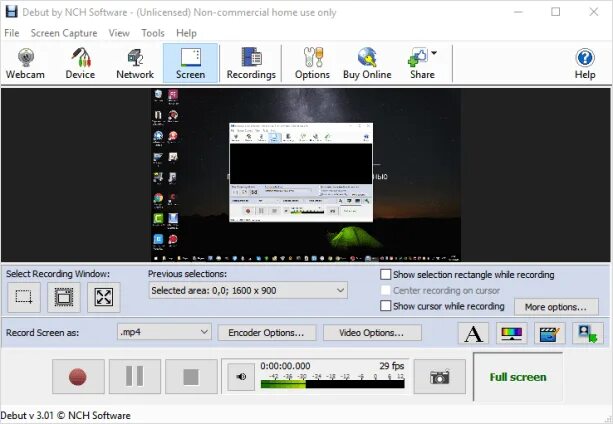Screen dimensions: 613x424
Task: Toggle Show cursor while recording checkbox
Action: pos(385,306)
